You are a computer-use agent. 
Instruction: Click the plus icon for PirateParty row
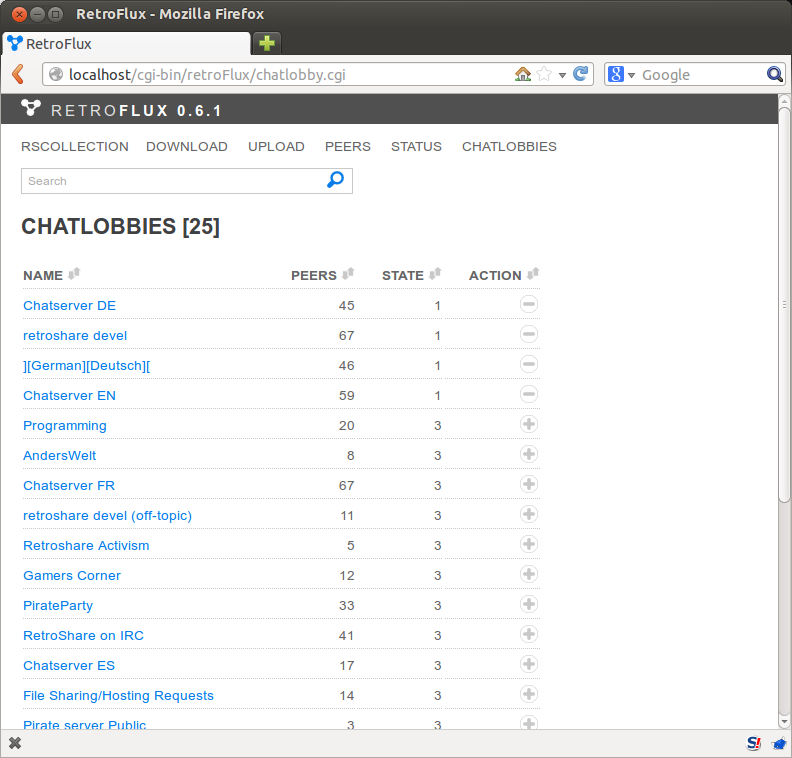point(529,604)
